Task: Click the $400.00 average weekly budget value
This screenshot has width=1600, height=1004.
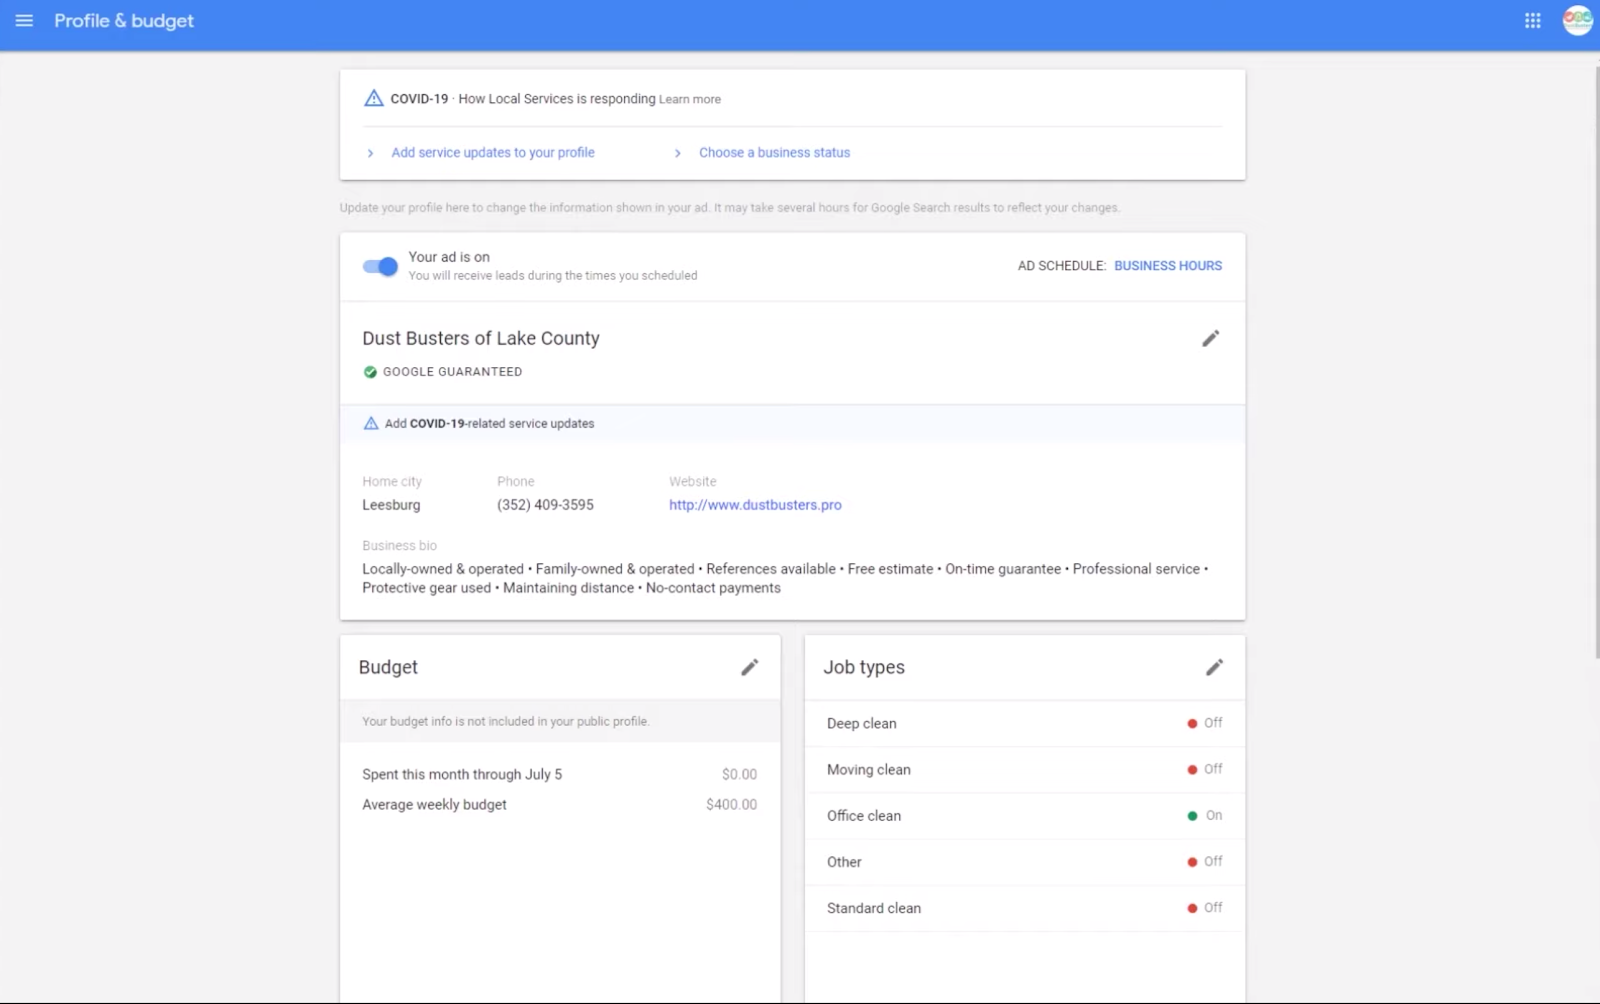Action: click(x=731, y=804)
